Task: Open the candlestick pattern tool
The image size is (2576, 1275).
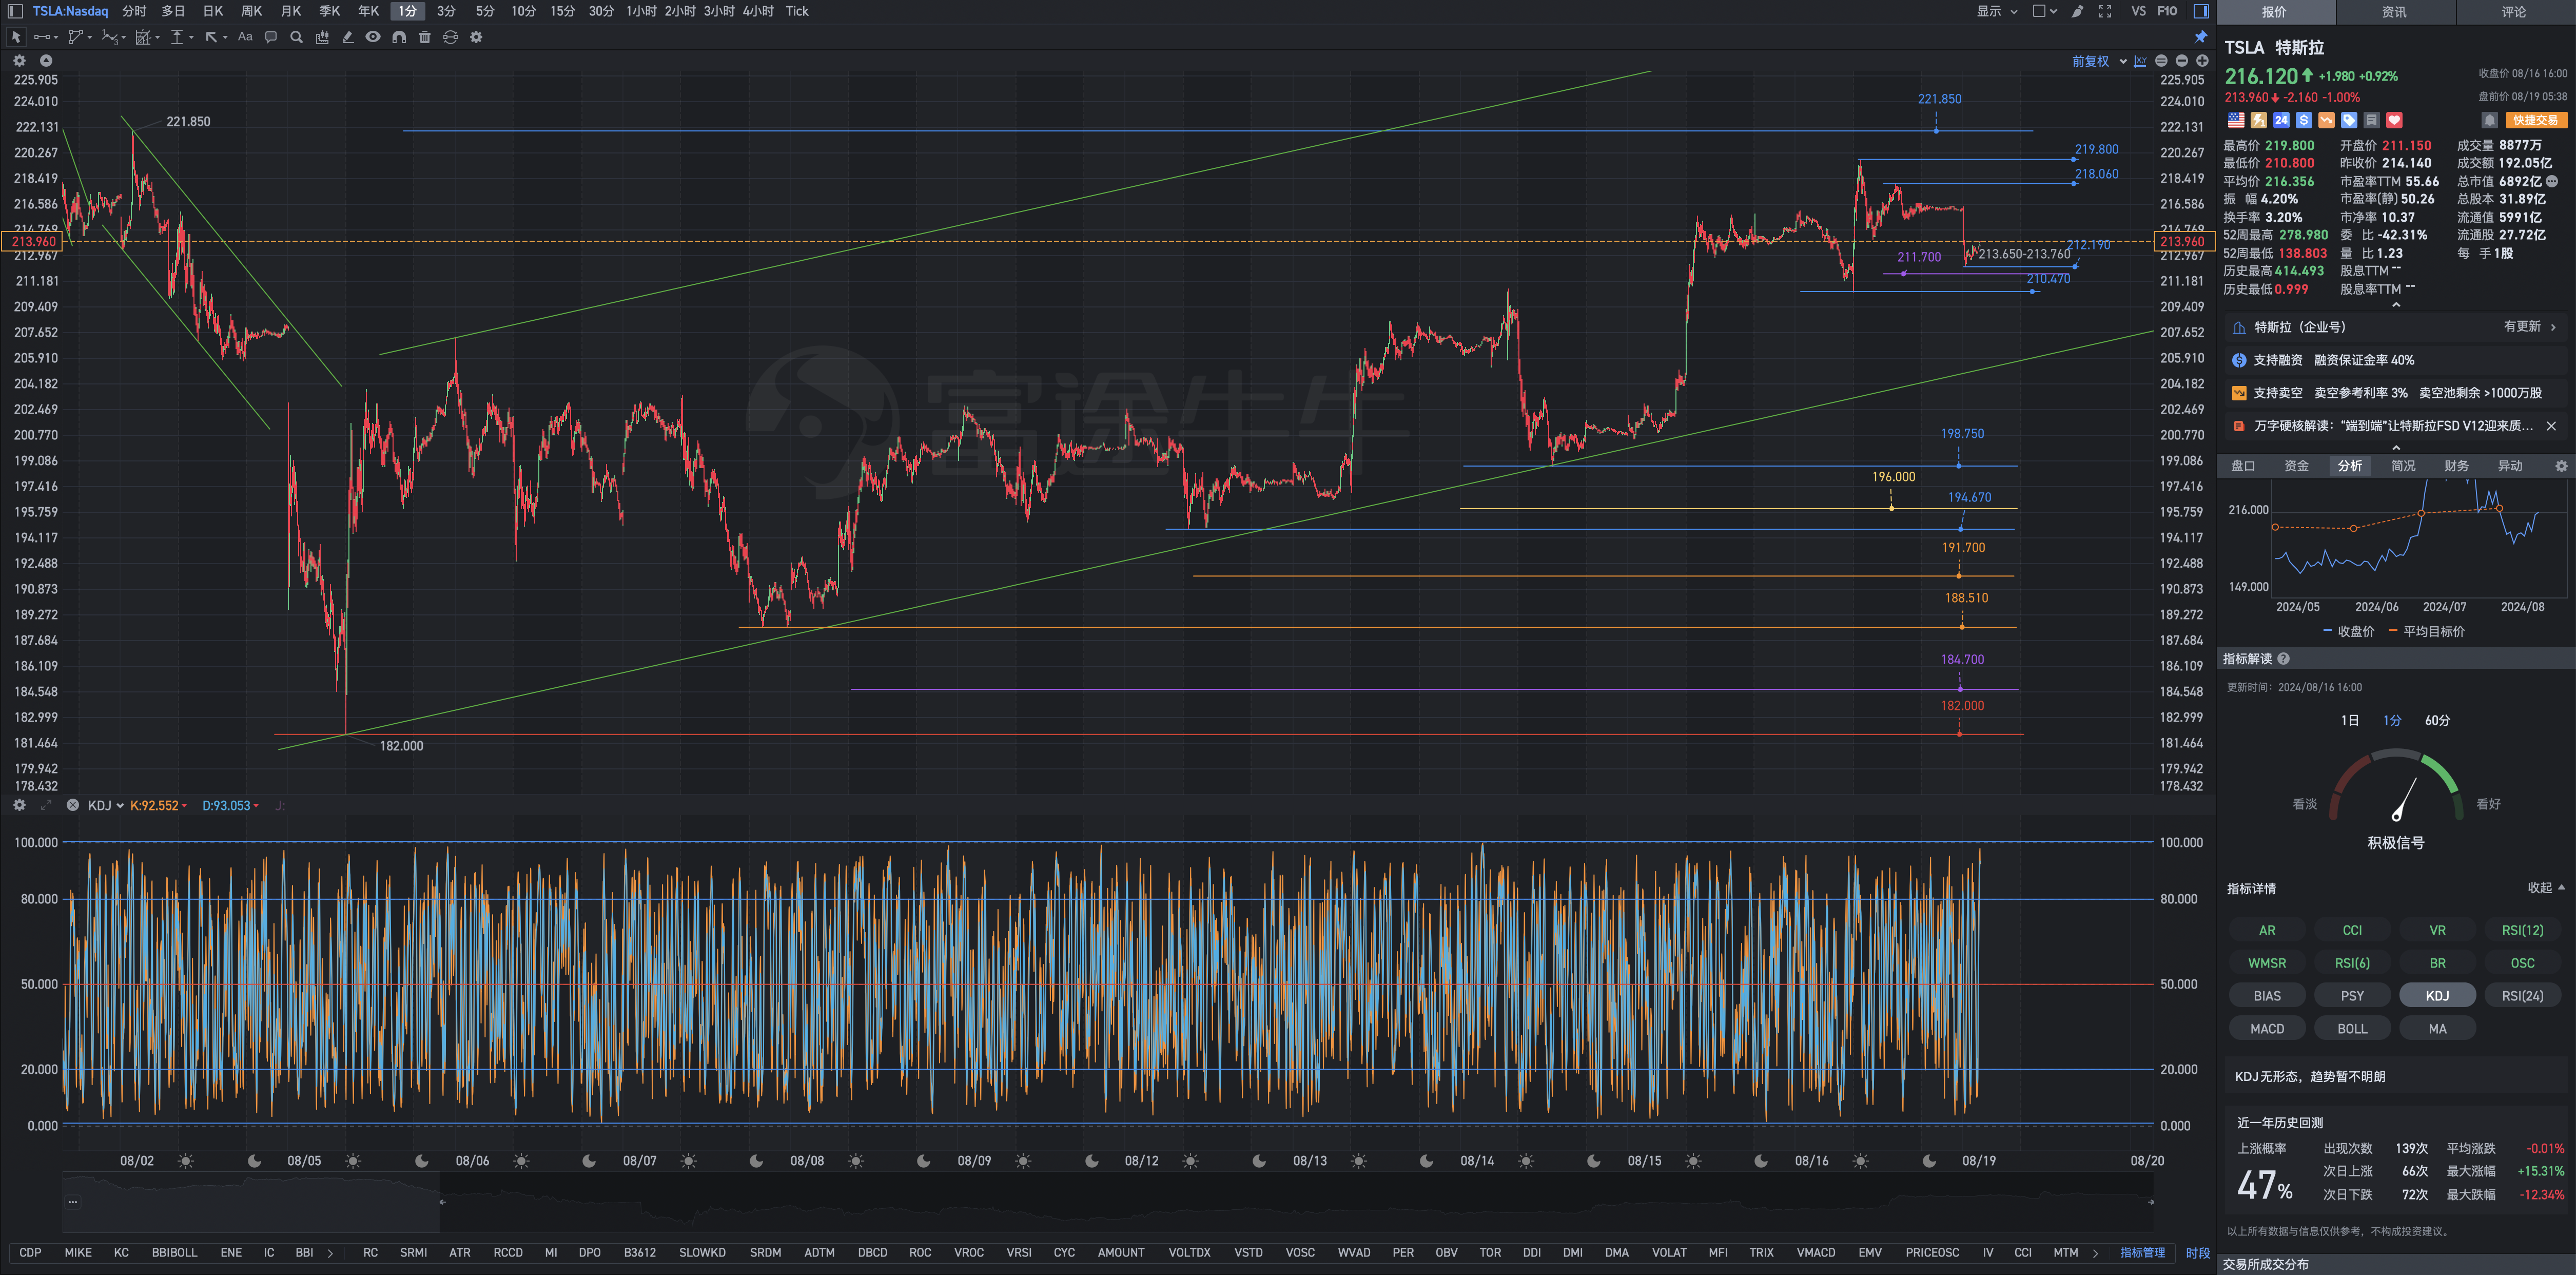Action: click(322, 37)
